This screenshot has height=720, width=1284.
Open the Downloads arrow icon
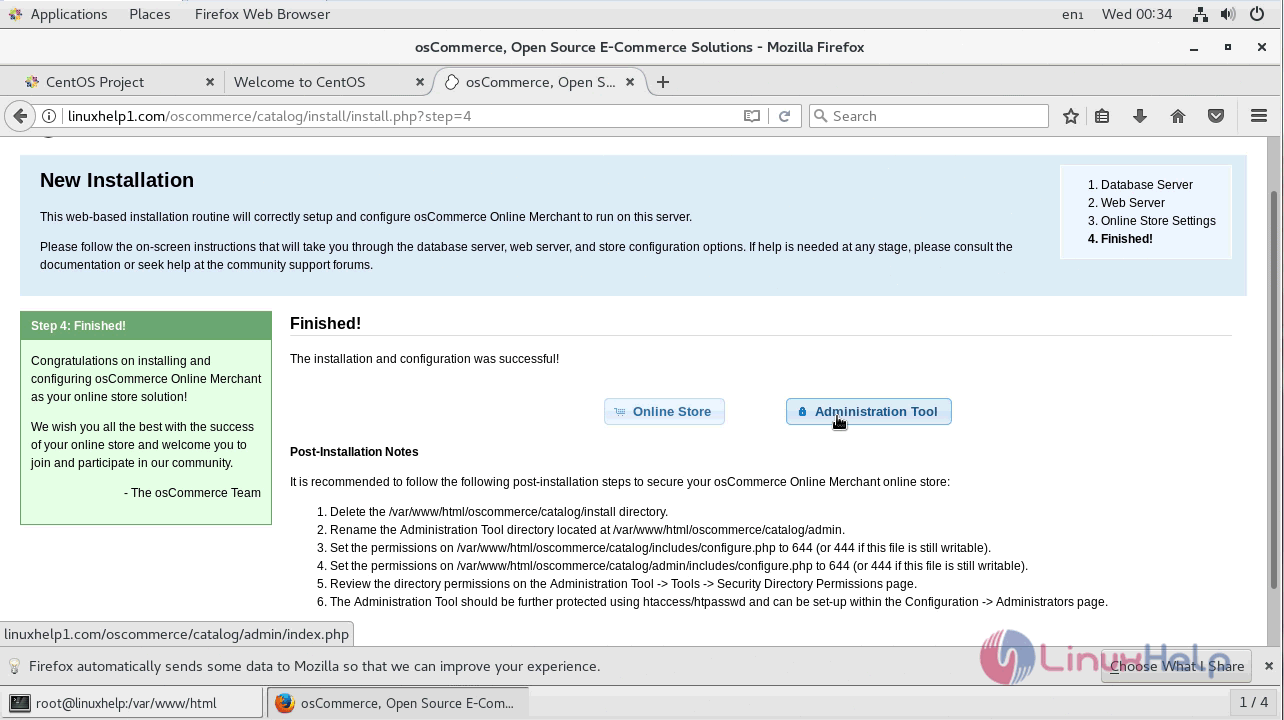pyautogui.click(x=1140, y=116)
